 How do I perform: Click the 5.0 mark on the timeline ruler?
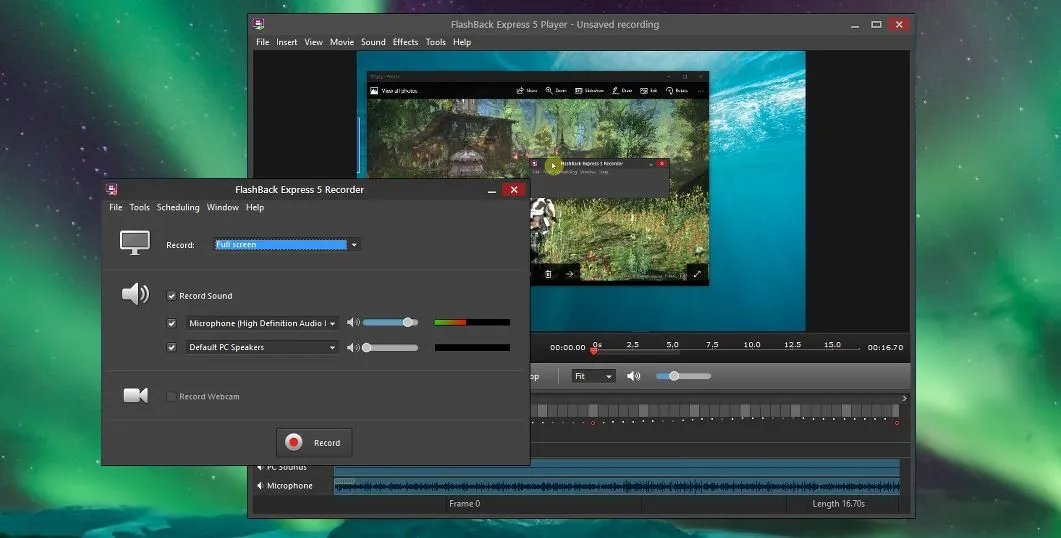(672, 344)
